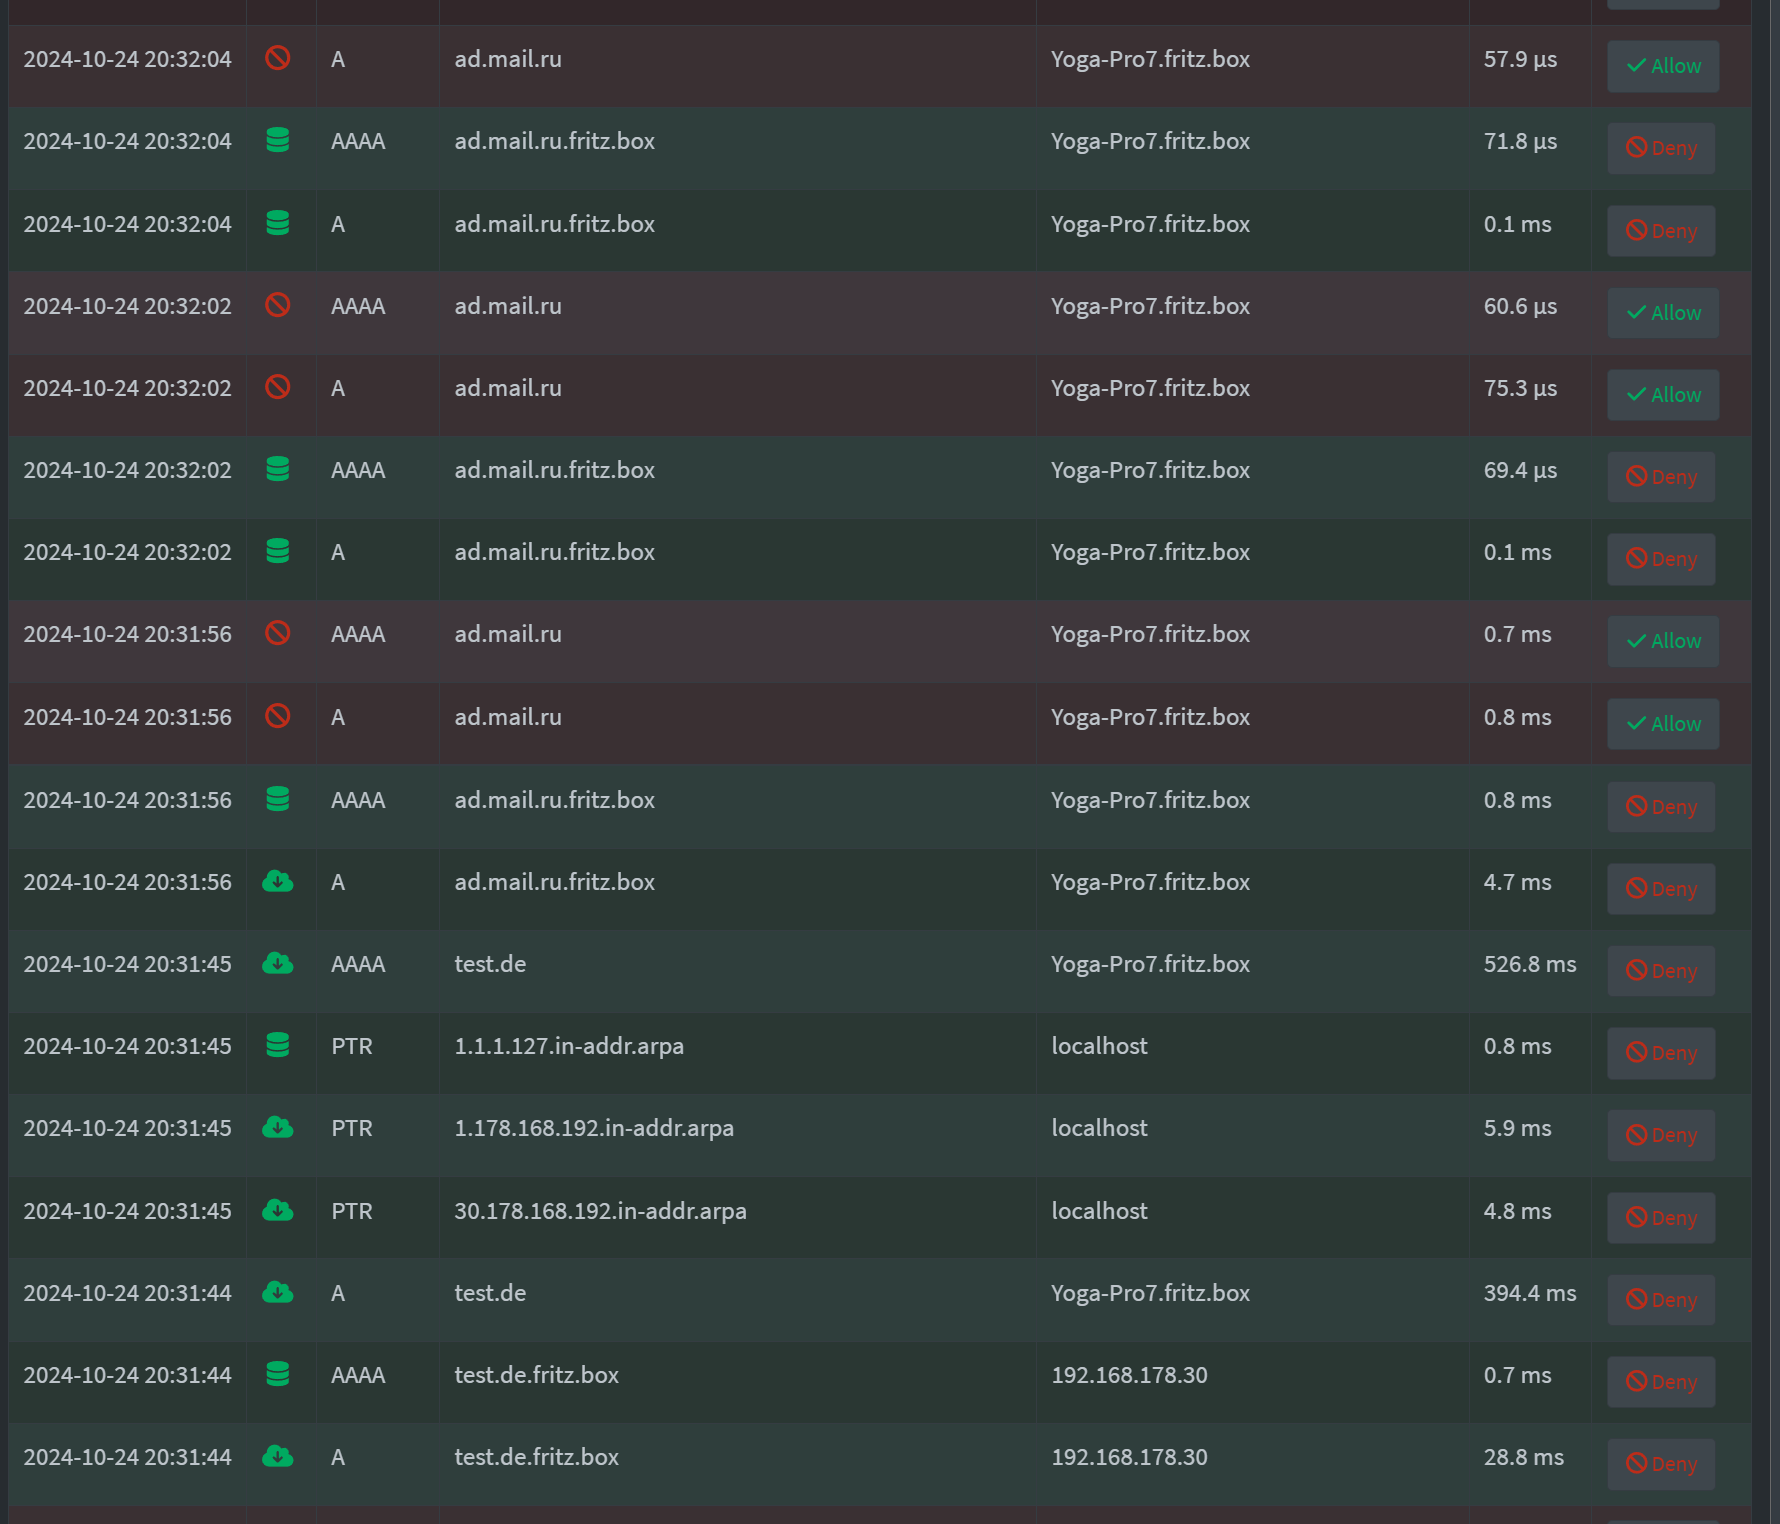Click cloud icon for 20:31:44 A test.de query
The width and height of the screenshot is (1780, 1524).
(278, 1292)
